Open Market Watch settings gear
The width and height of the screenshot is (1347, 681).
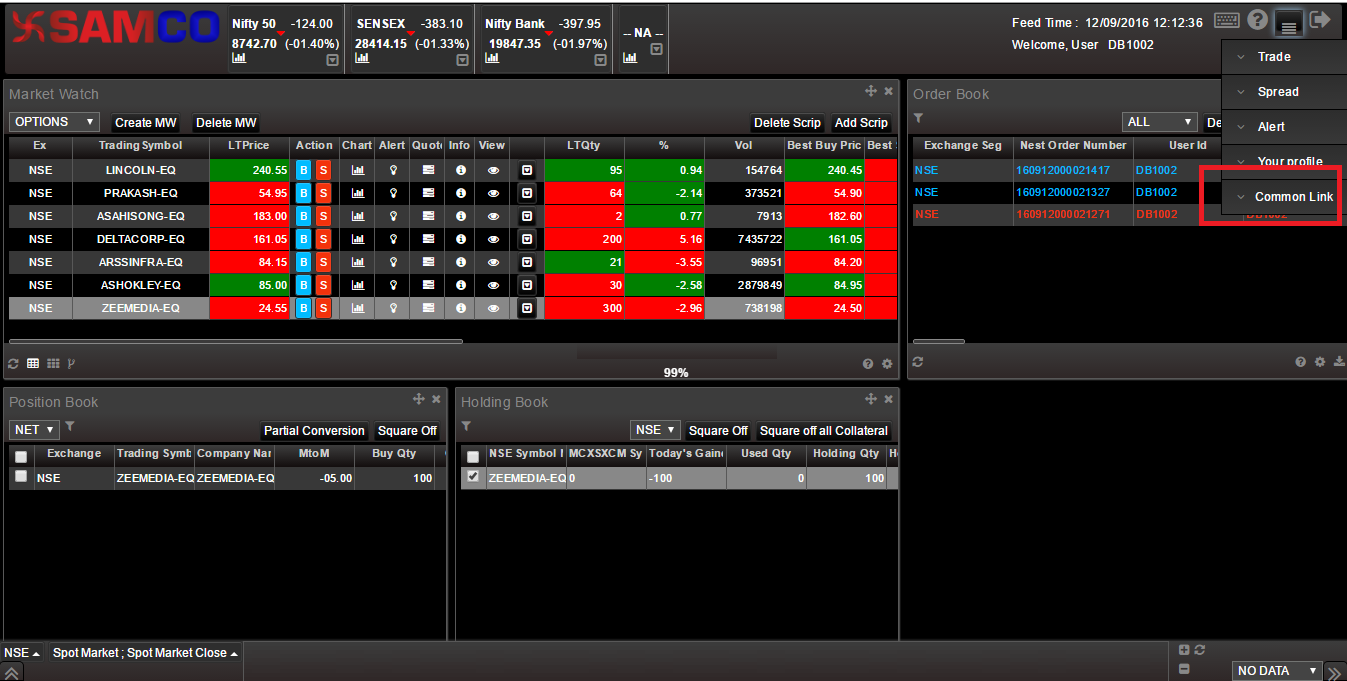coord(886,364)
